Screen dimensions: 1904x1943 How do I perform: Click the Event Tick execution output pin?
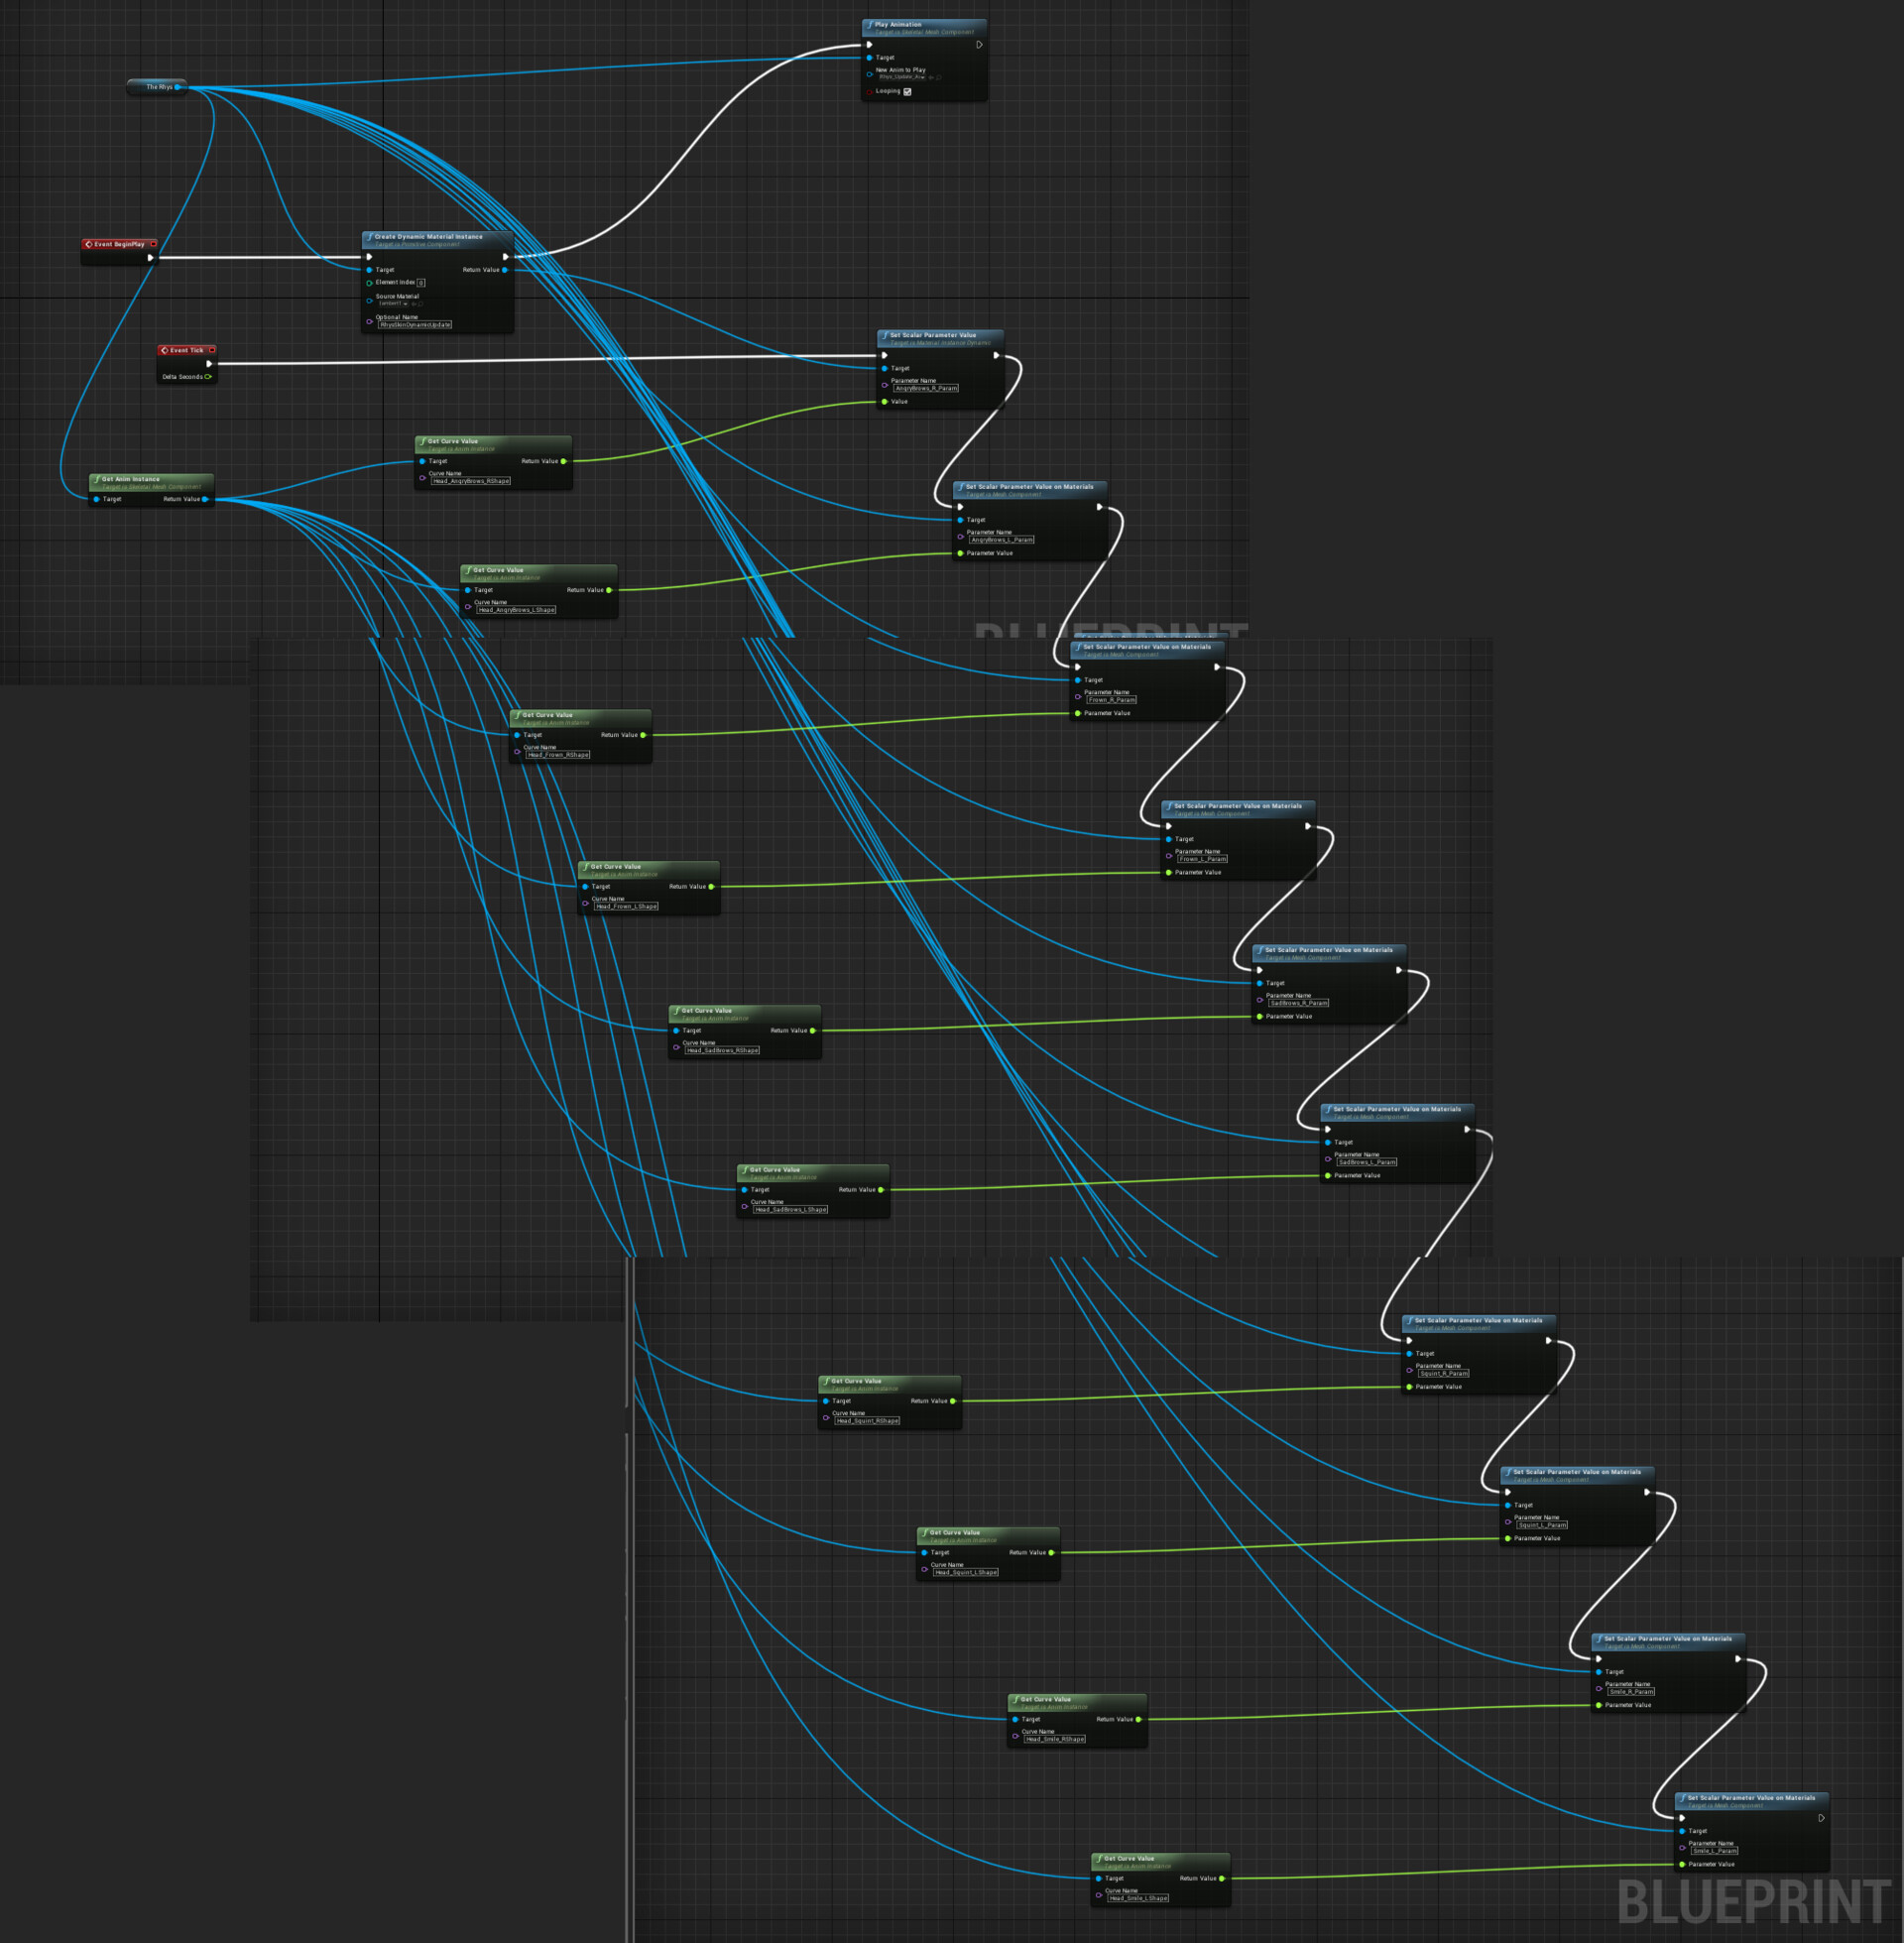[x=209, y=364]
